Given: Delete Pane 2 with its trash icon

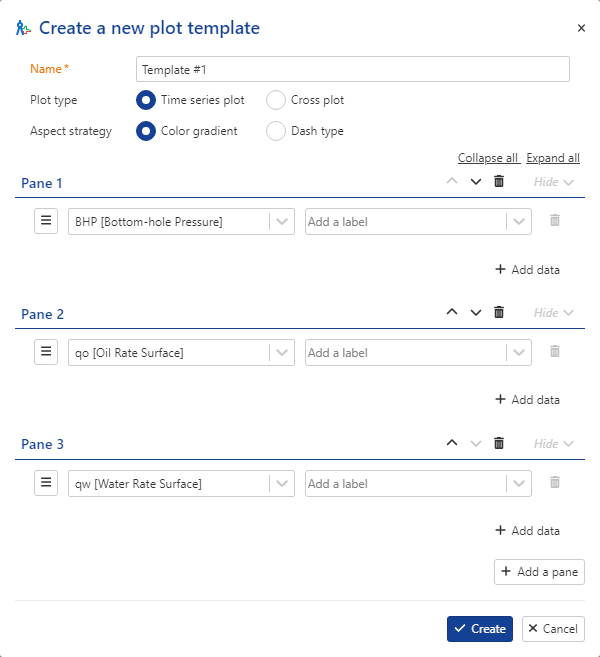Looking at the screenshot, I should (499, 312).
